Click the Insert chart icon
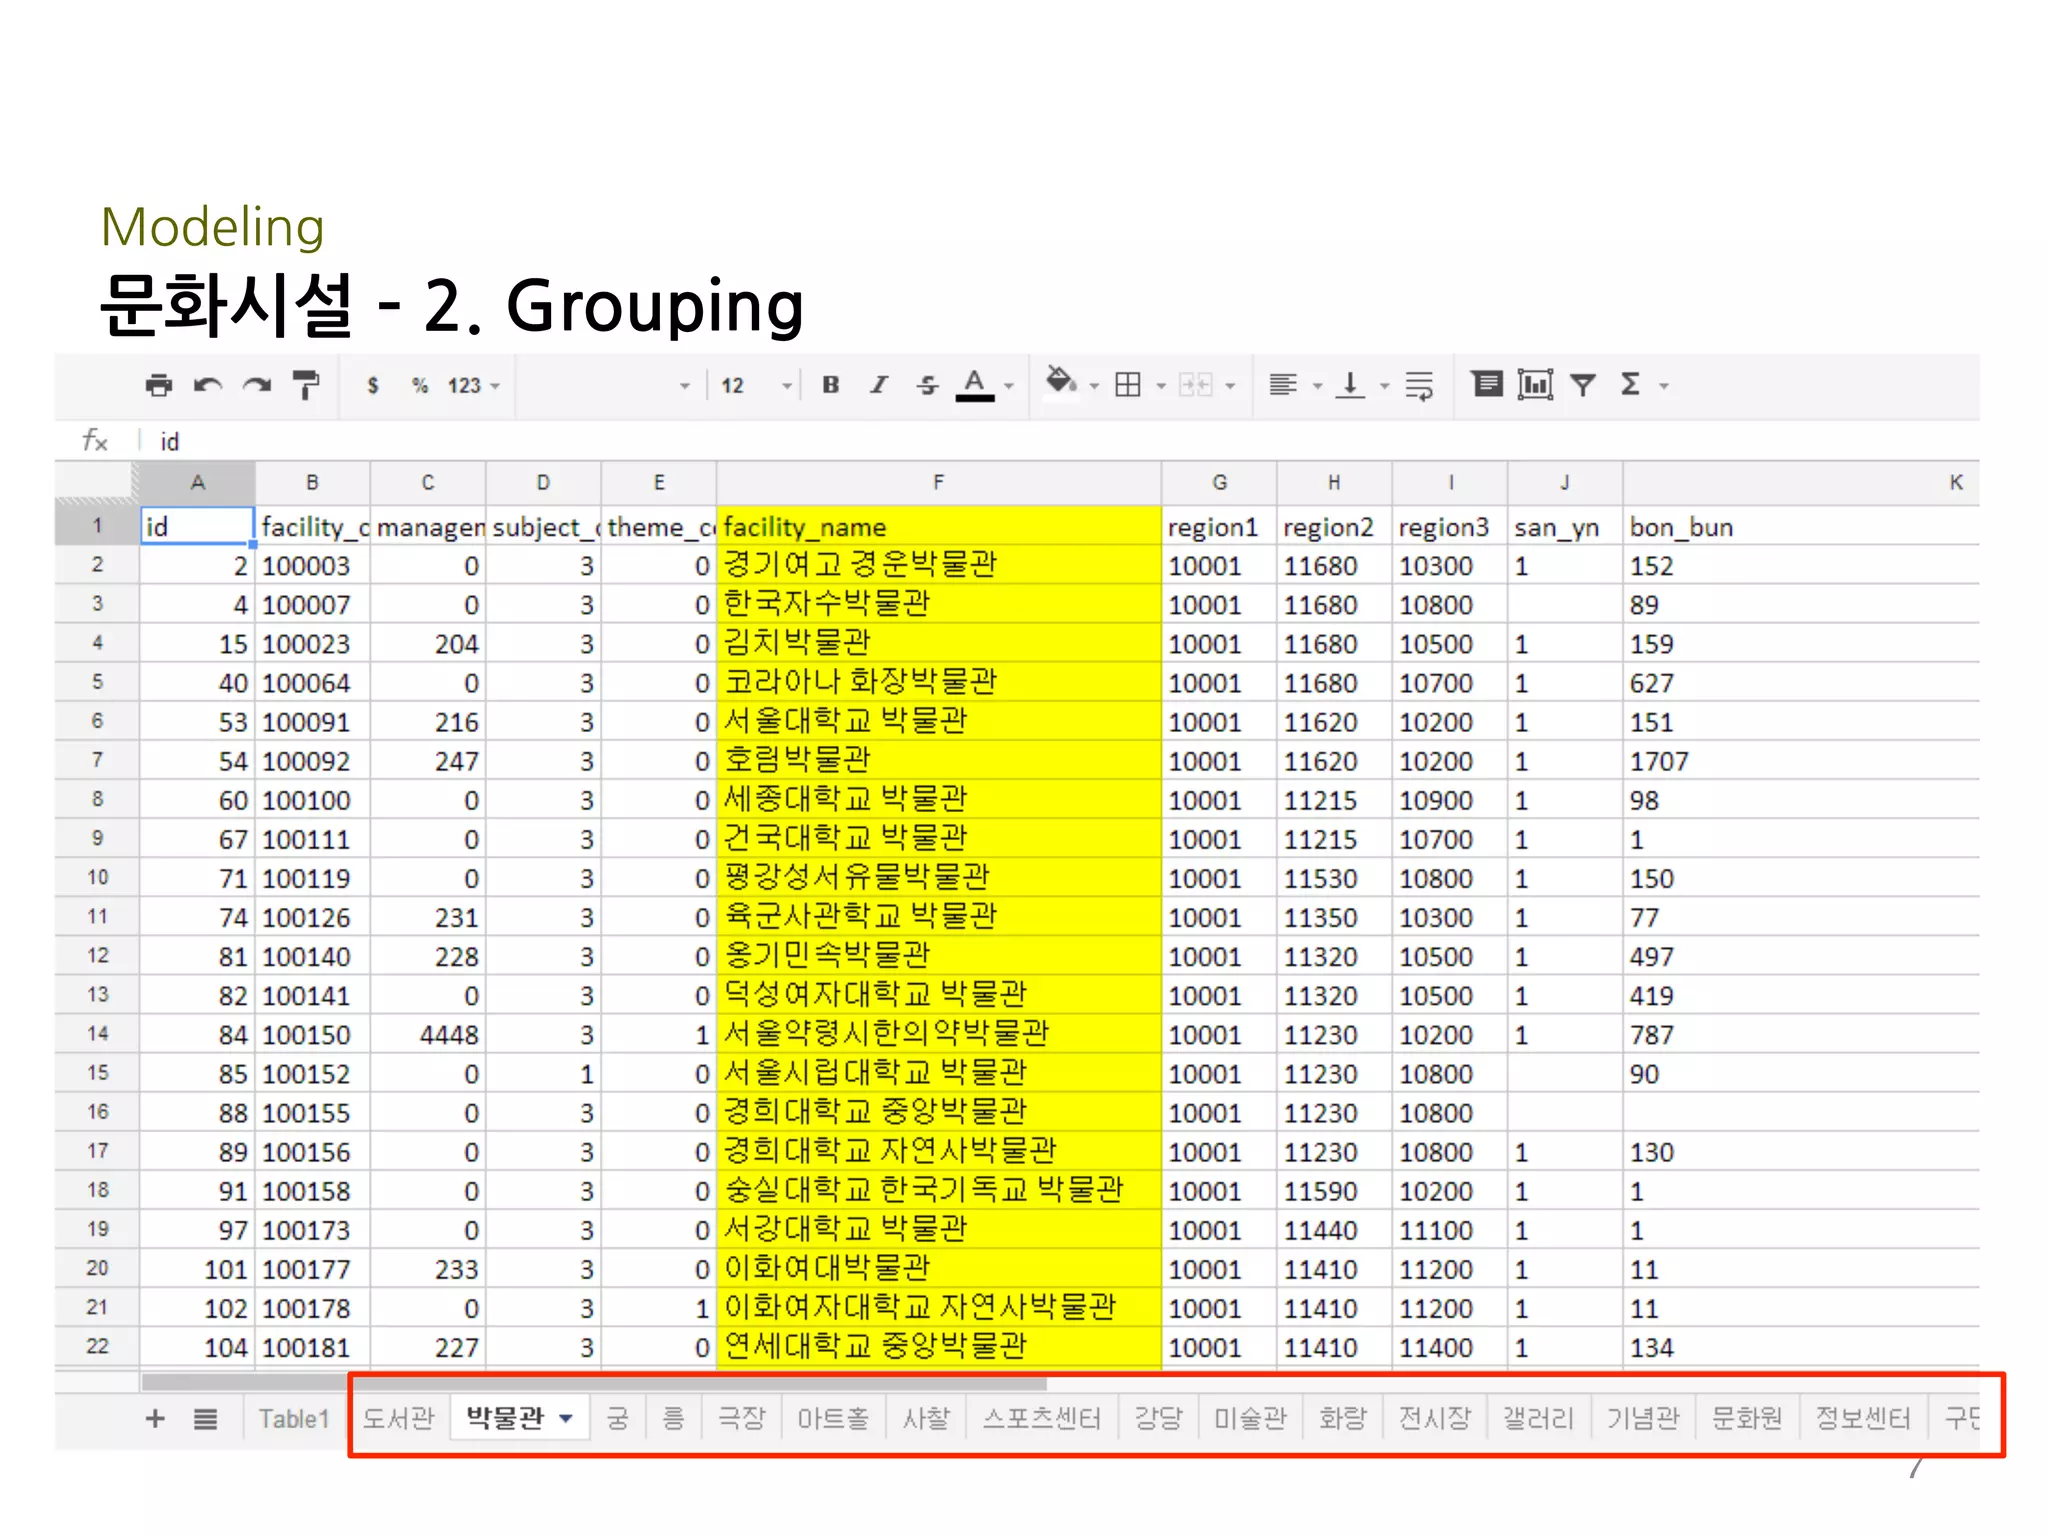Screen dimensions: 2048x1536 (1535, 384)
